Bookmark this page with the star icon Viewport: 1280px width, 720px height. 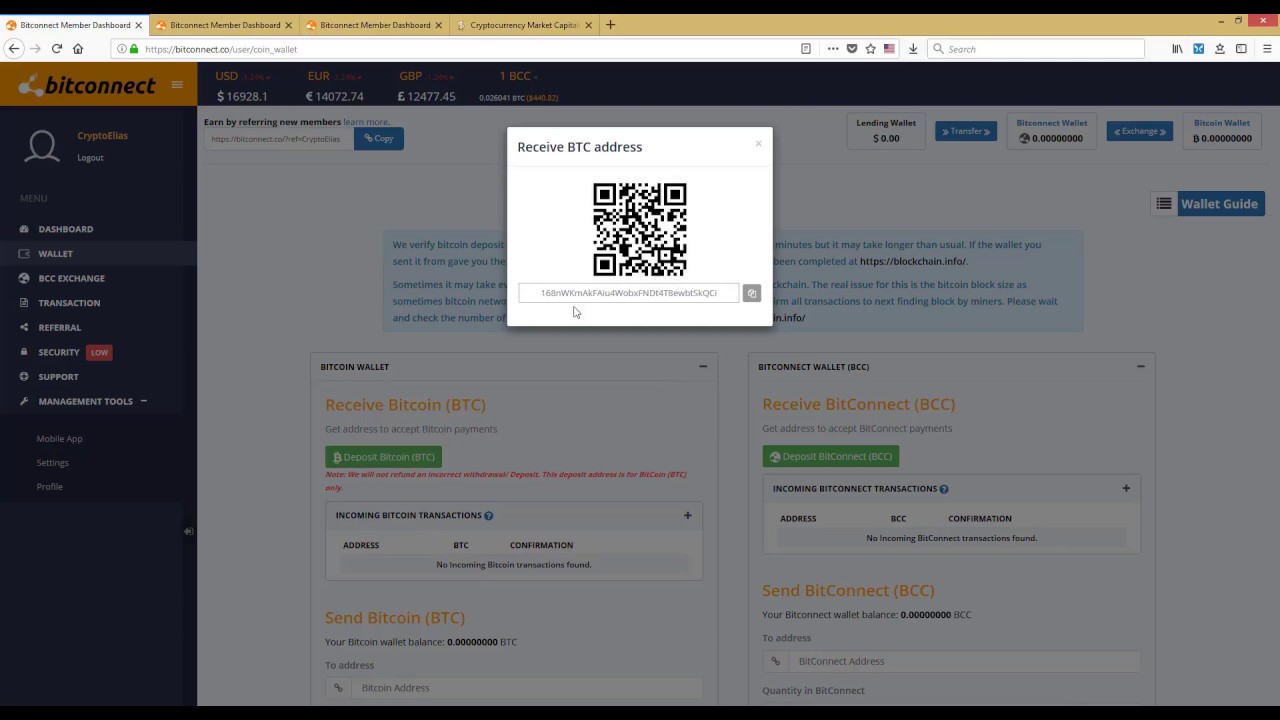(x=871, y=48)
